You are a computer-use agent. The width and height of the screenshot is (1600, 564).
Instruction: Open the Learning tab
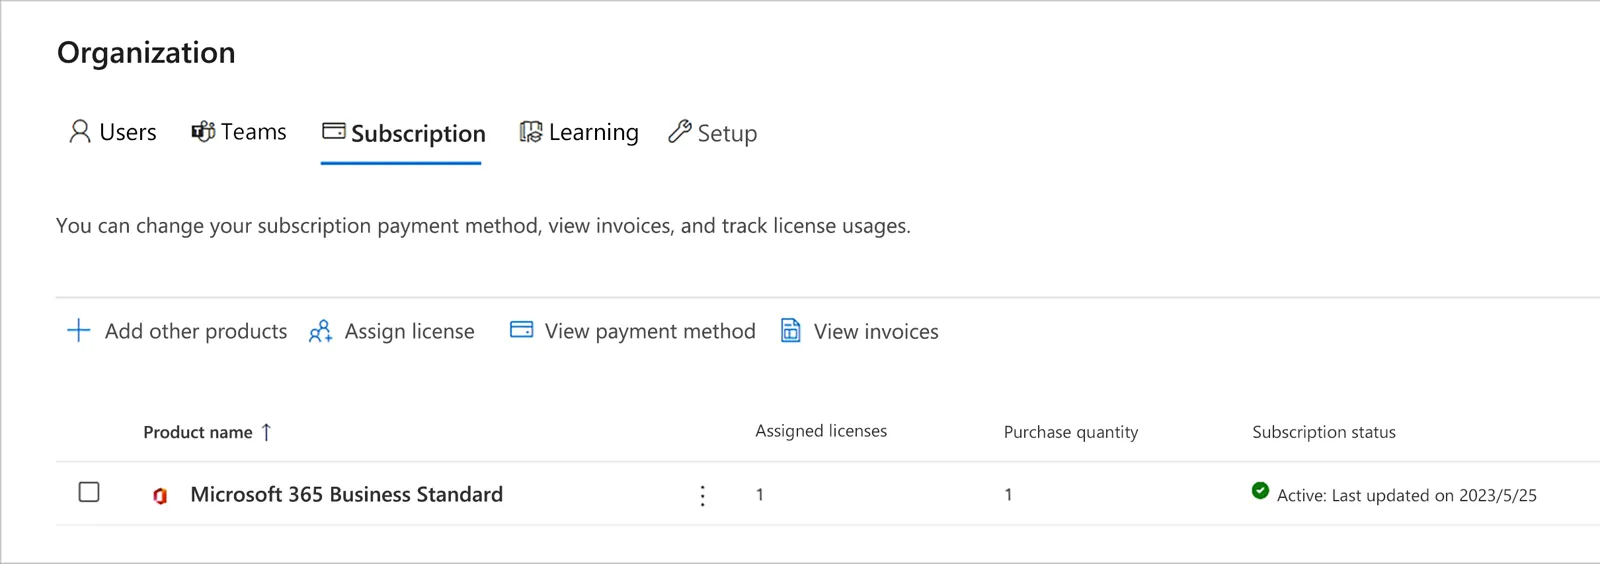point(579,132)
